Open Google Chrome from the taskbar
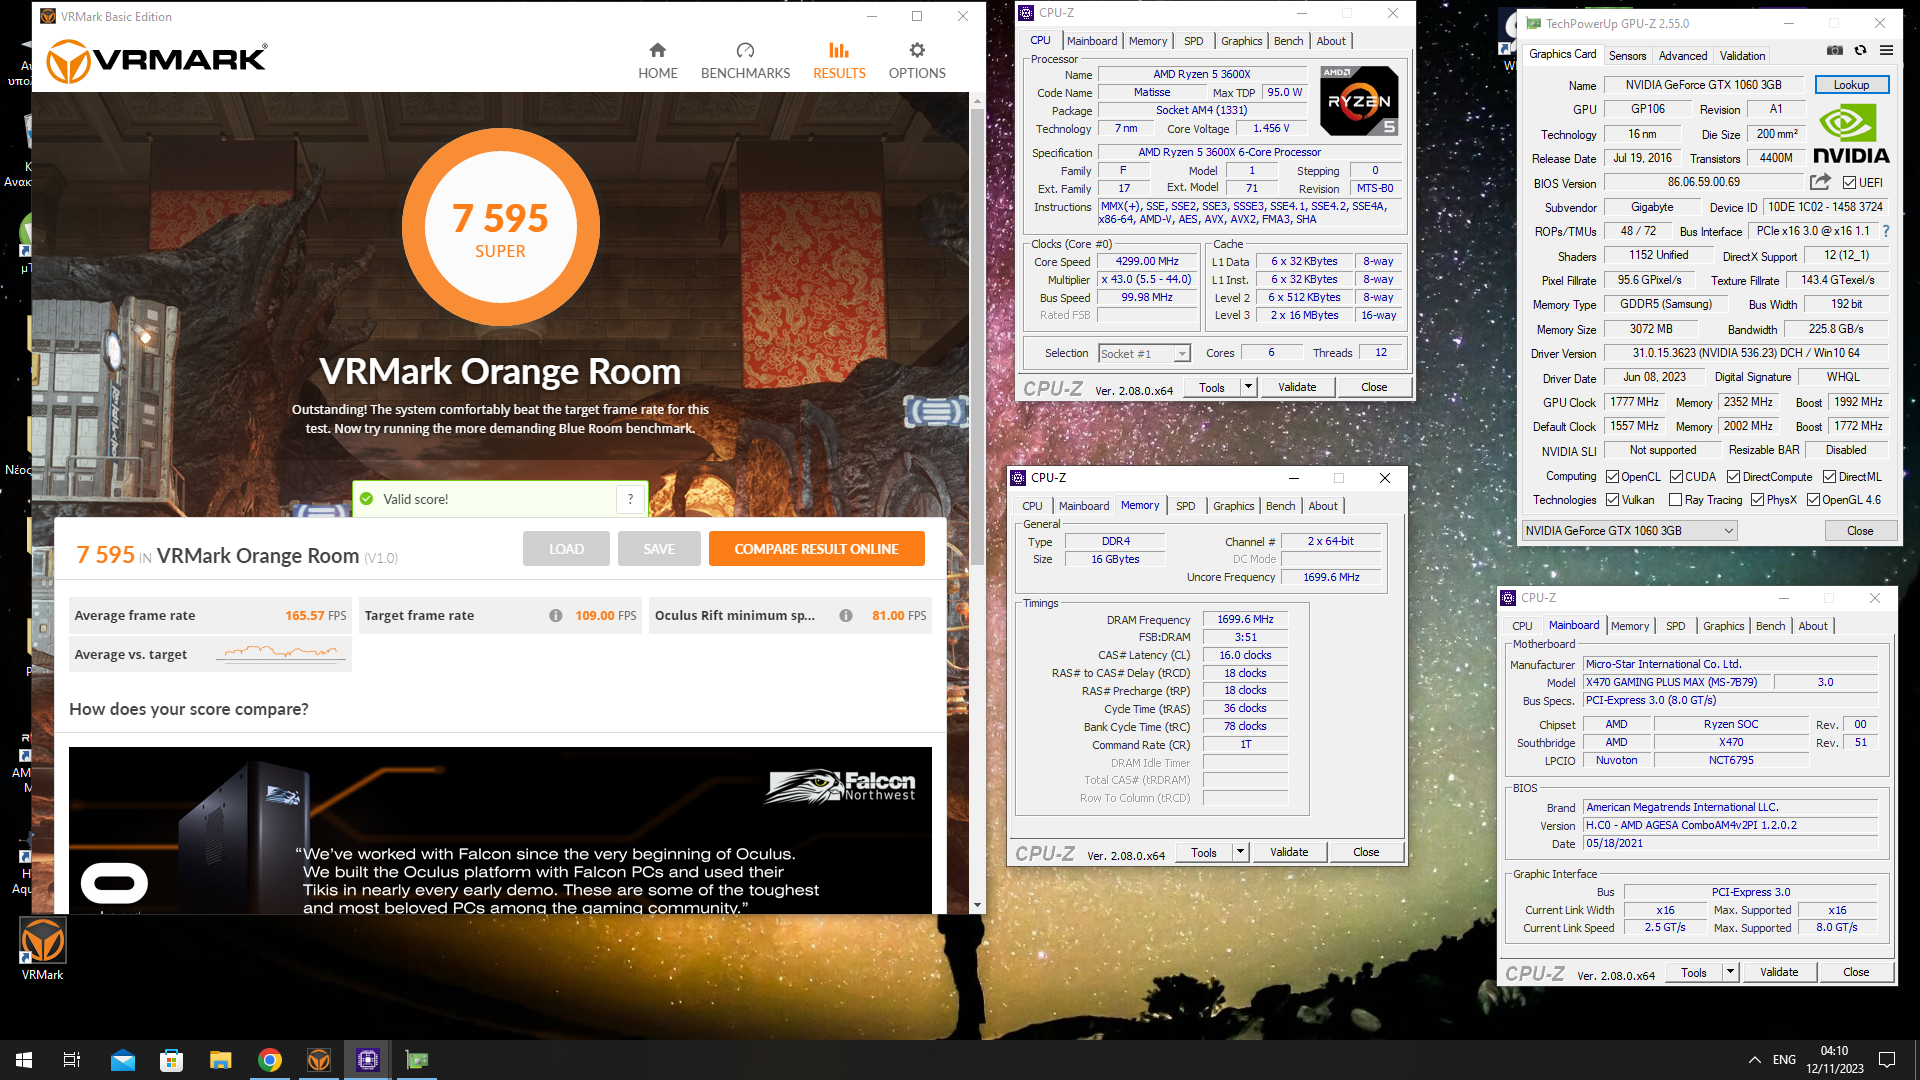The height and width of the screenshot is (1080, 1920). pos(269,1060)
